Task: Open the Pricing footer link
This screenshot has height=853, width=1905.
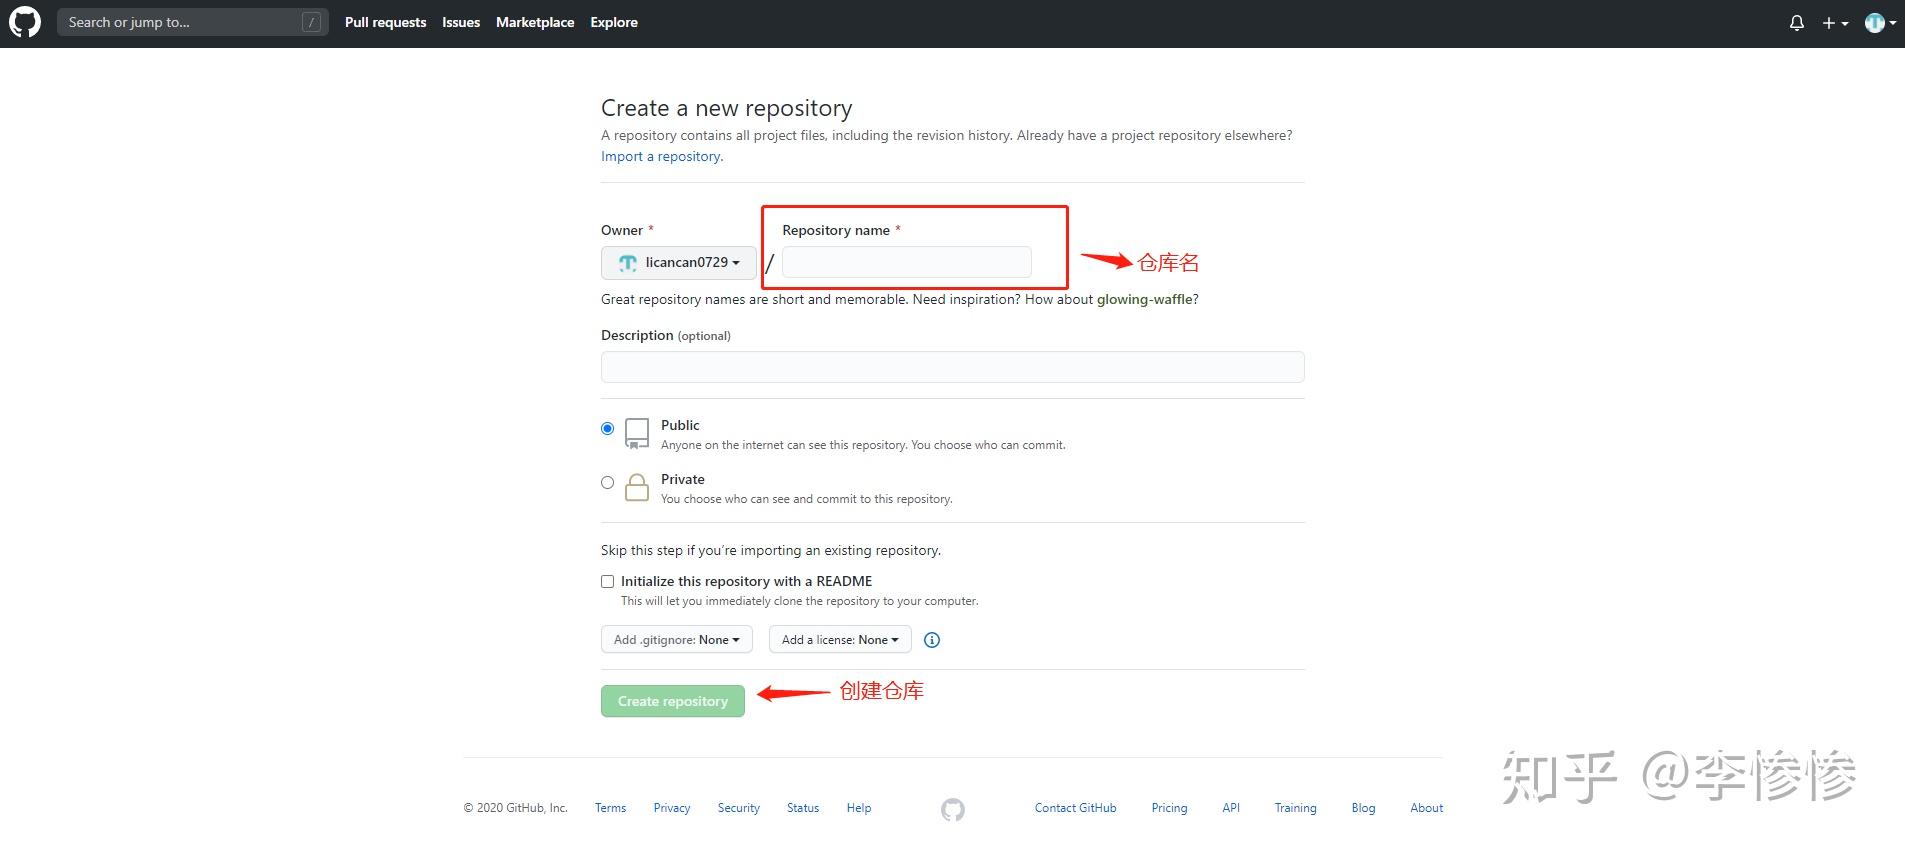Action: 1169,808
